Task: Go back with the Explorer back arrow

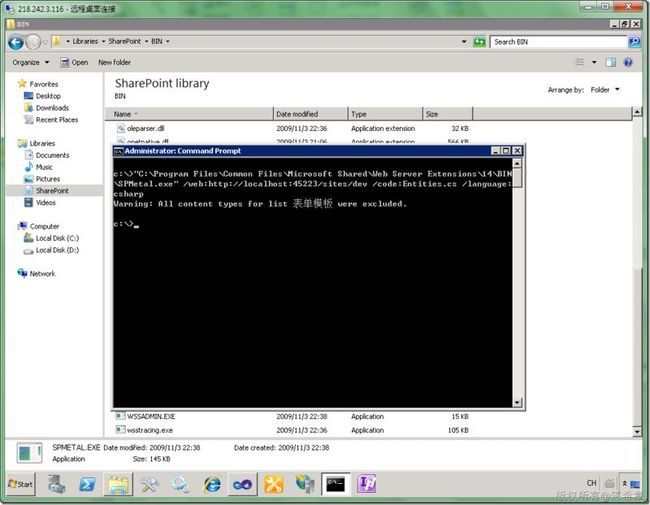Action: click(16, 42)
